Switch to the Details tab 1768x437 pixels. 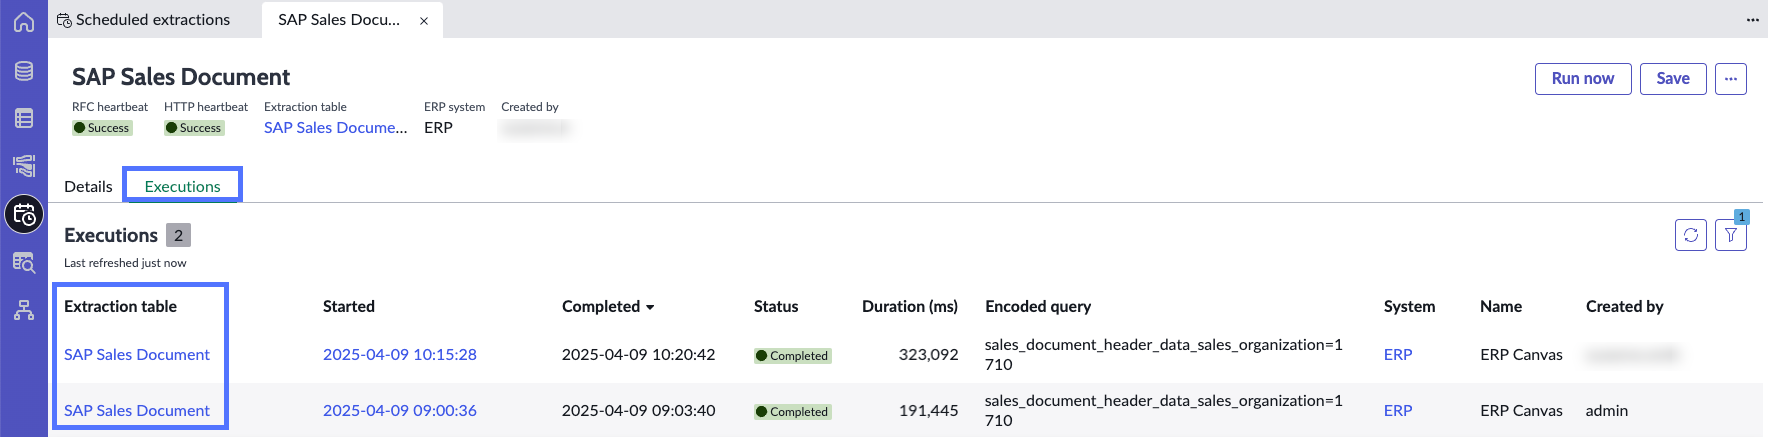[x=88, y=186]
